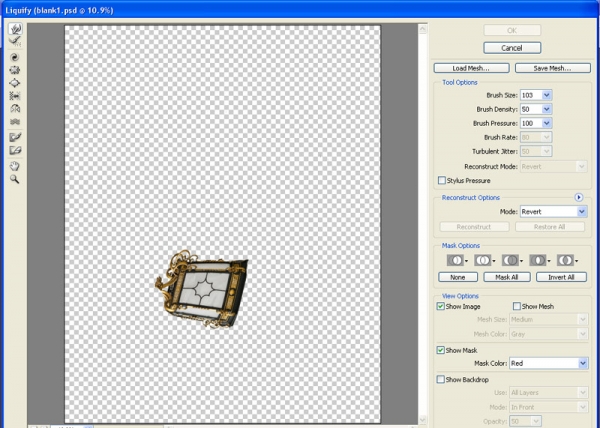This screenshot has width=600, height=428.
Task: Open Brush Density dropdown arrow
Action: (x=547, y=109)
